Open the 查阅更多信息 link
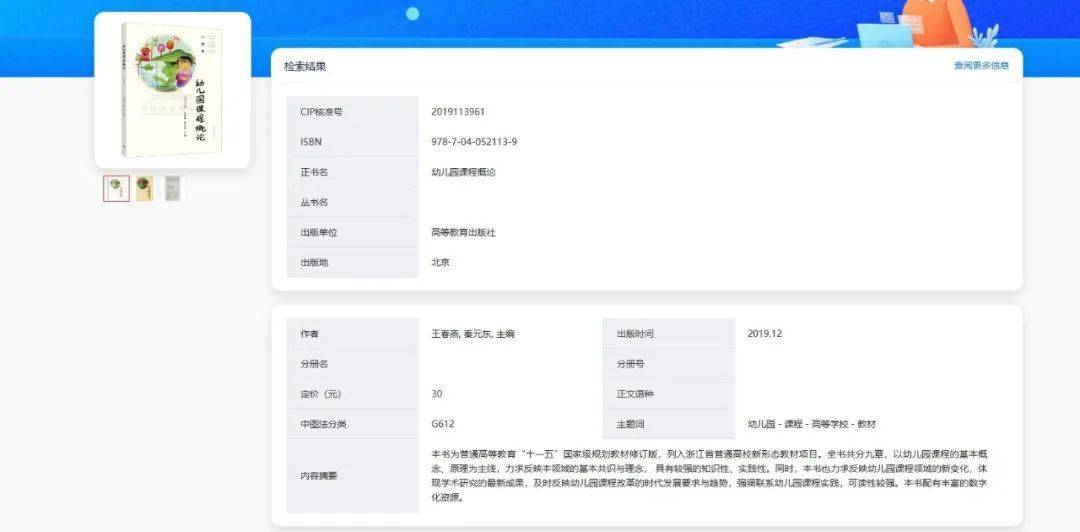Viewport: 1080px width, 532px height. (981, 66)
